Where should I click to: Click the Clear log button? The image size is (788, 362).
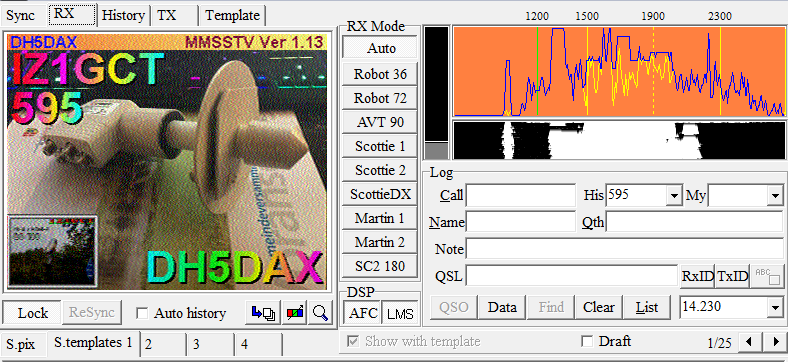[x=599, y=307]
